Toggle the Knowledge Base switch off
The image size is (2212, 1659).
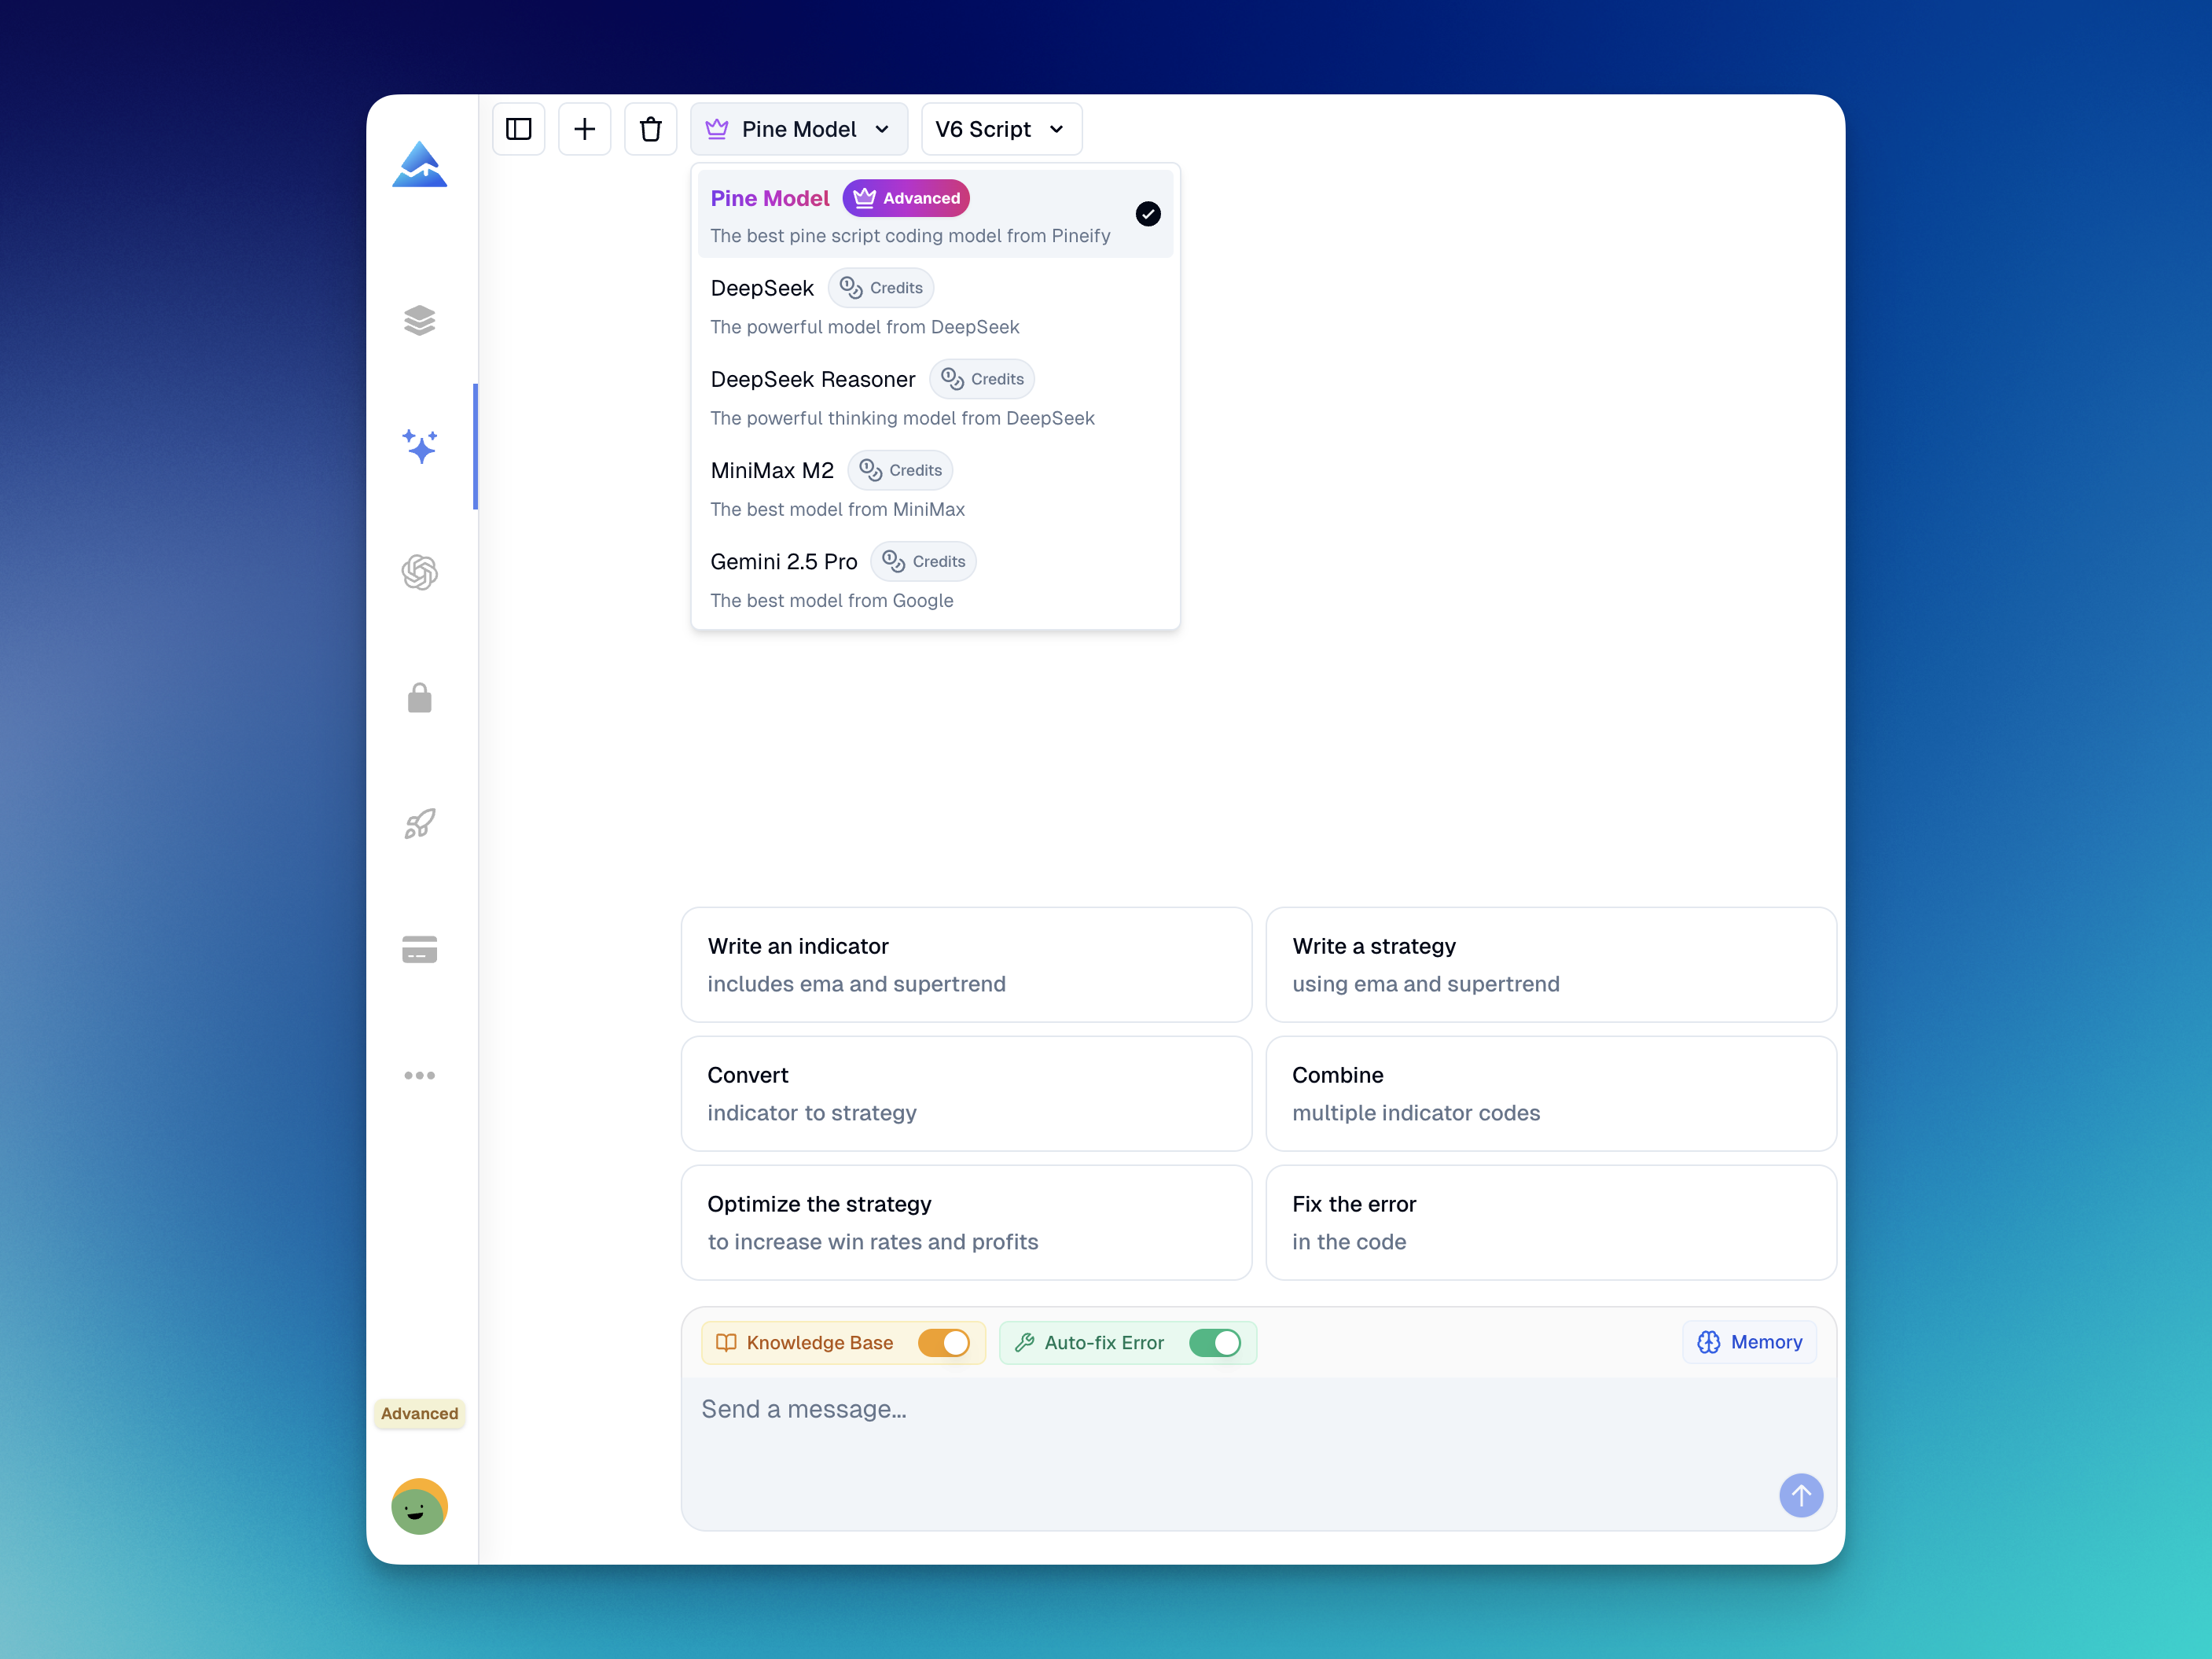(943, 1343)
